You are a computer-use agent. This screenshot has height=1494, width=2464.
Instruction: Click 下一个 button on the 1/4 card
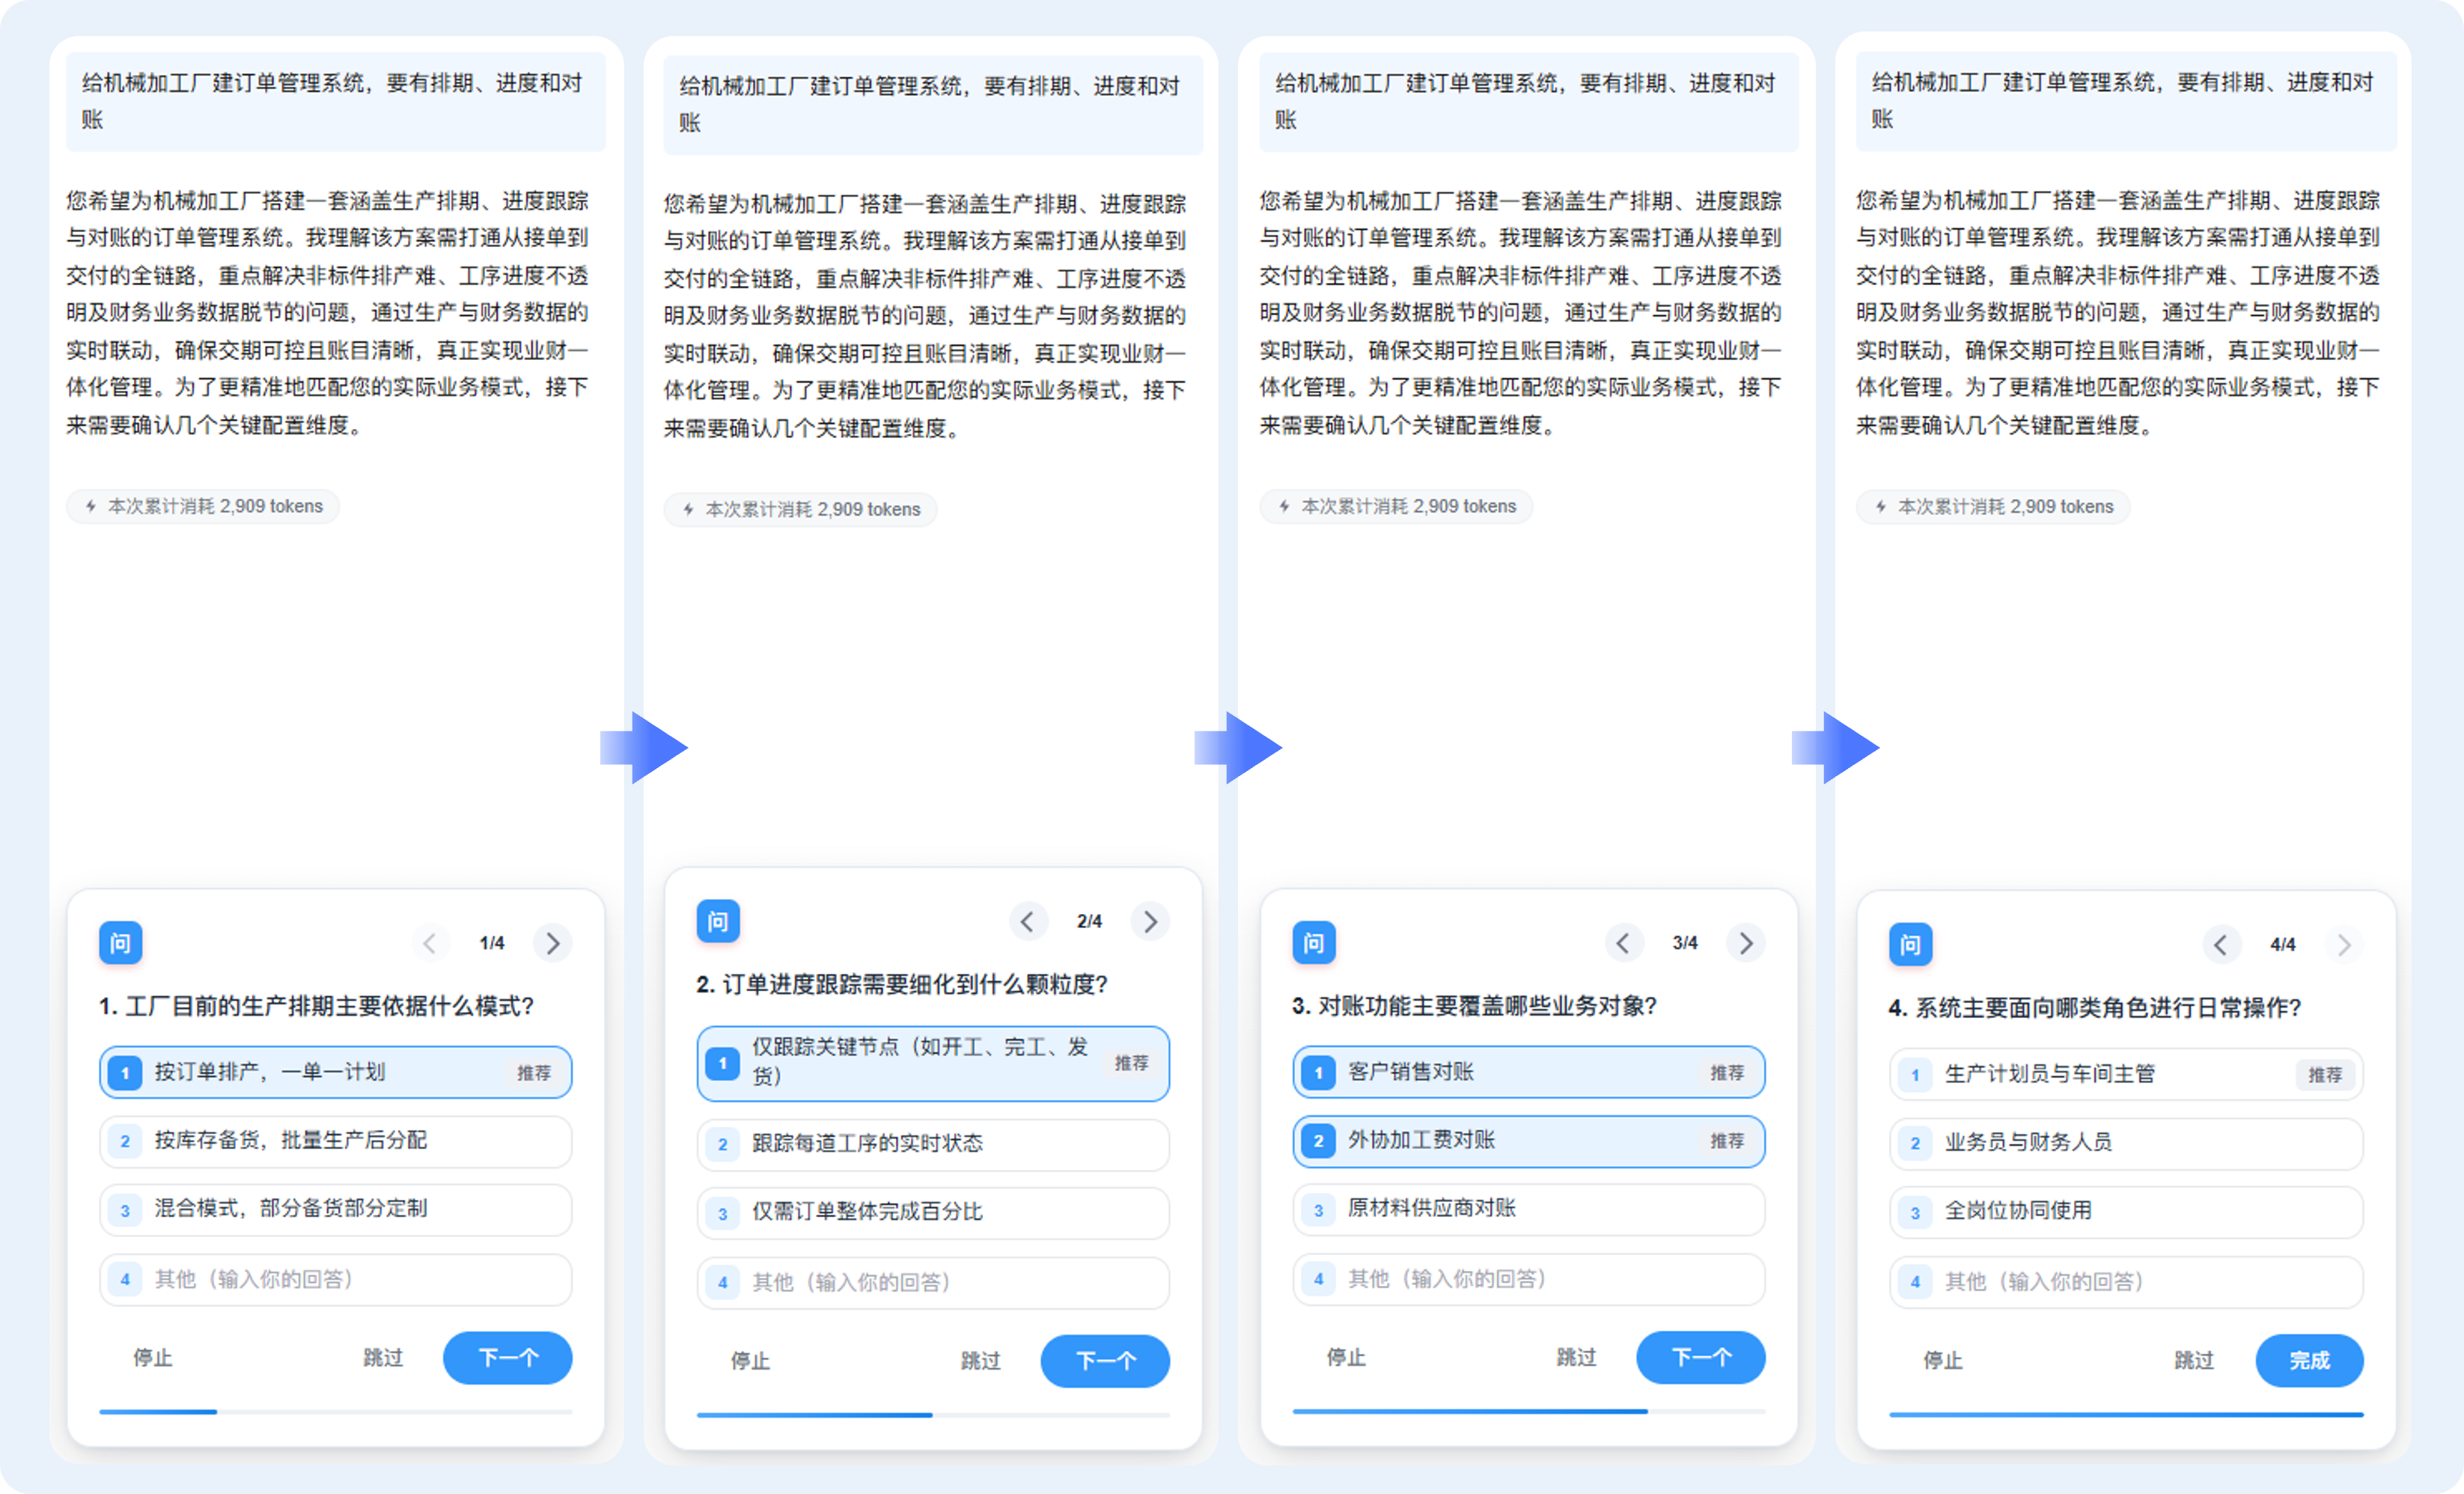pyautogui.click(x=508, y=1358)
